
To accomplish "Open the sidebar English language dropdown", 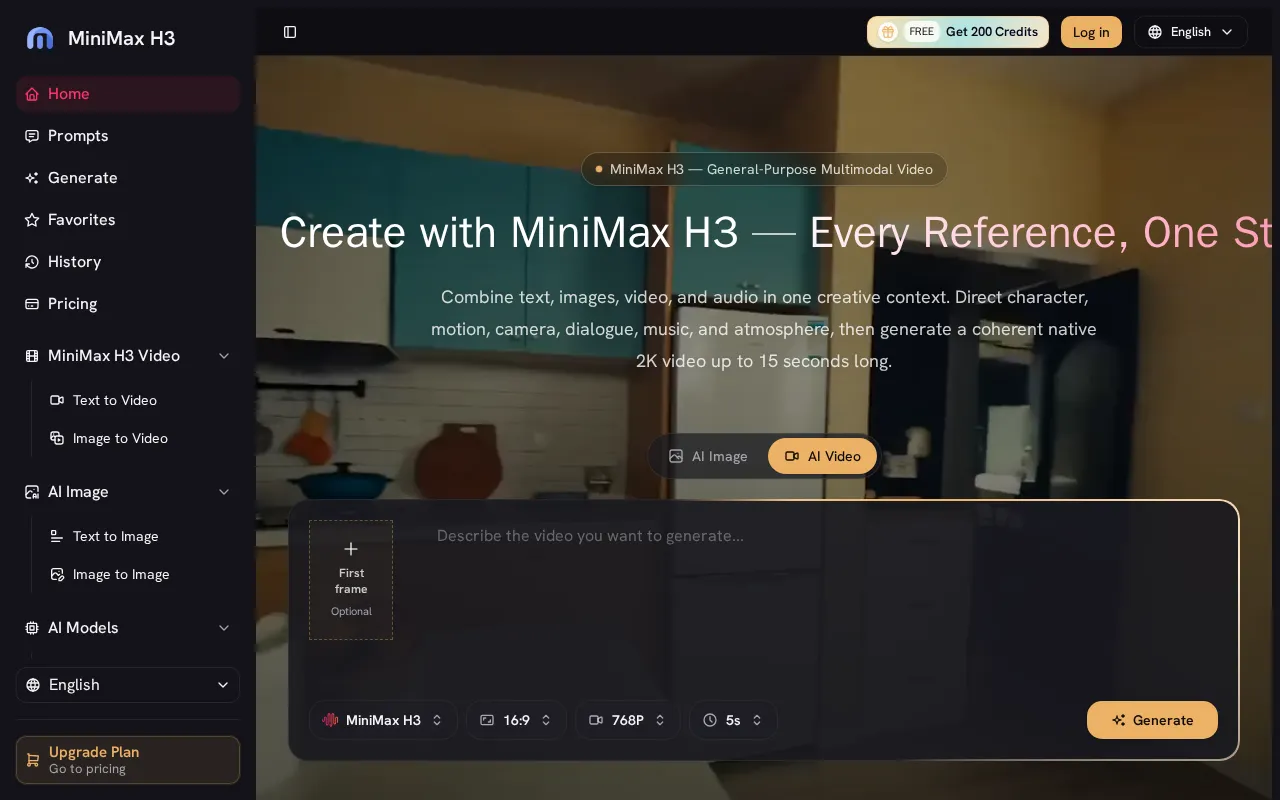I will coord(128,685).
